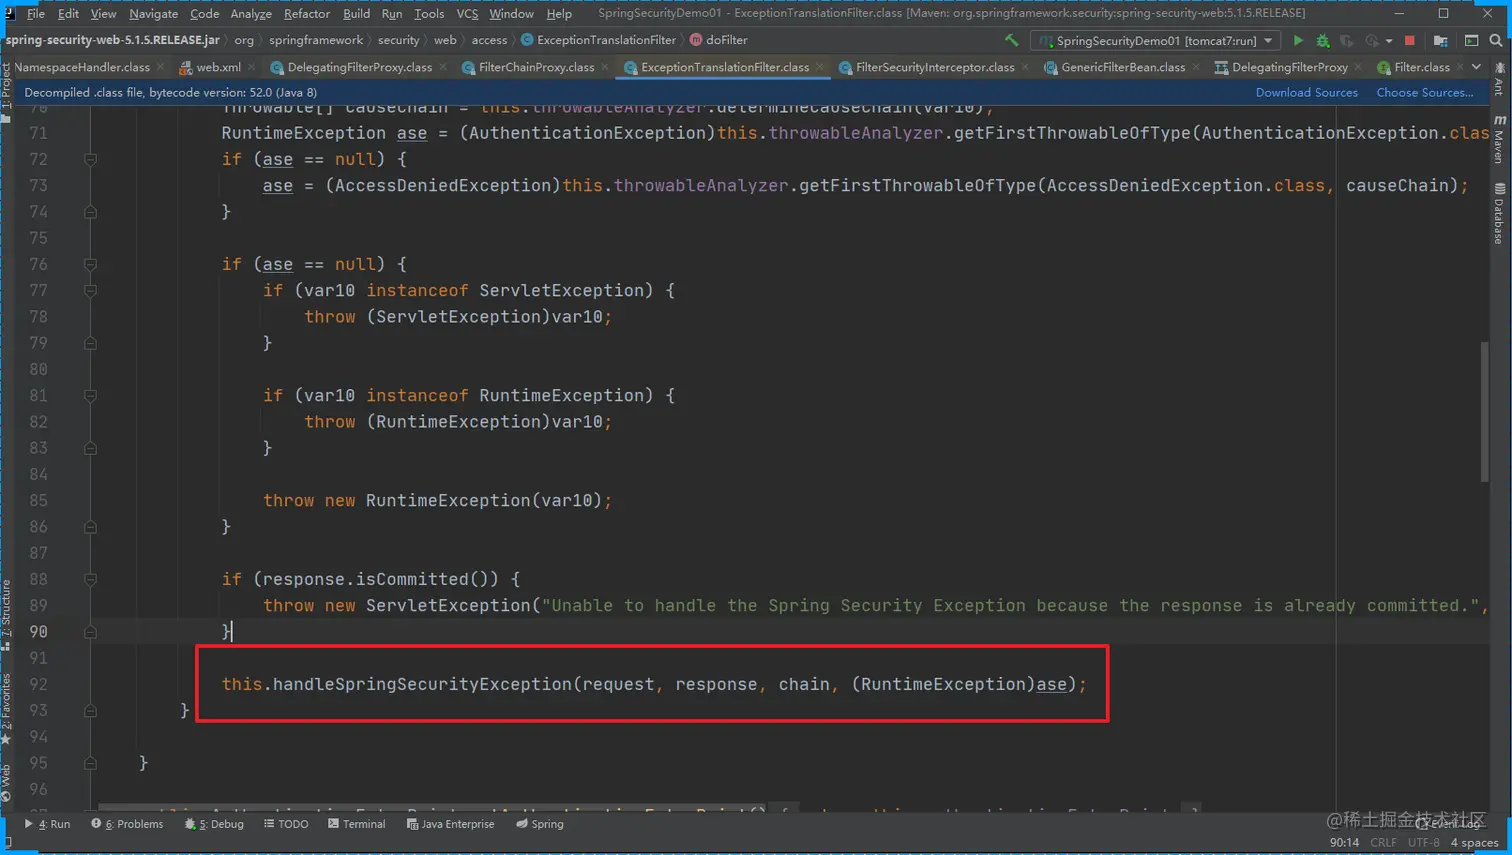Viewport: 1512px width, 855px height.
Task: Change the UTF-8 encoding in the status bar
Action: click(x=1423, y=843)
